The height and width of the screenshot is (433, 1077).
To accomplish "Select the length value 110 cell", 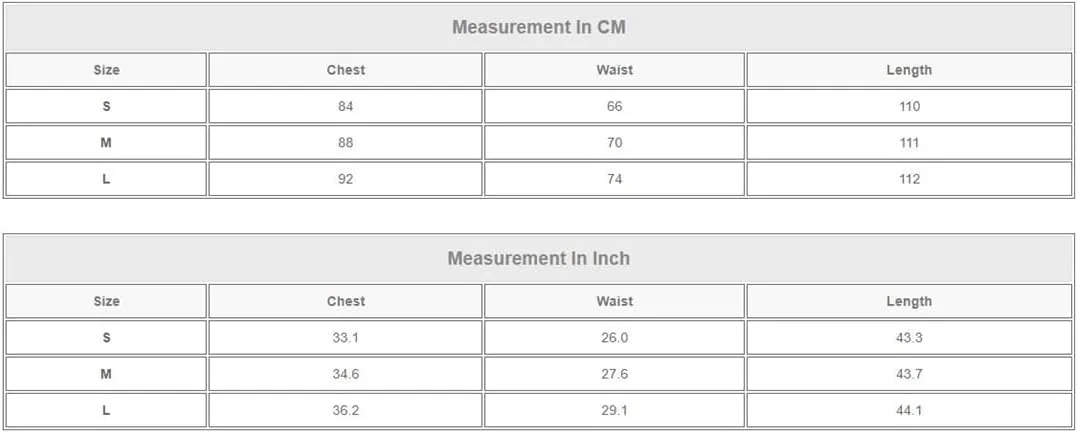I will [909, 107].
